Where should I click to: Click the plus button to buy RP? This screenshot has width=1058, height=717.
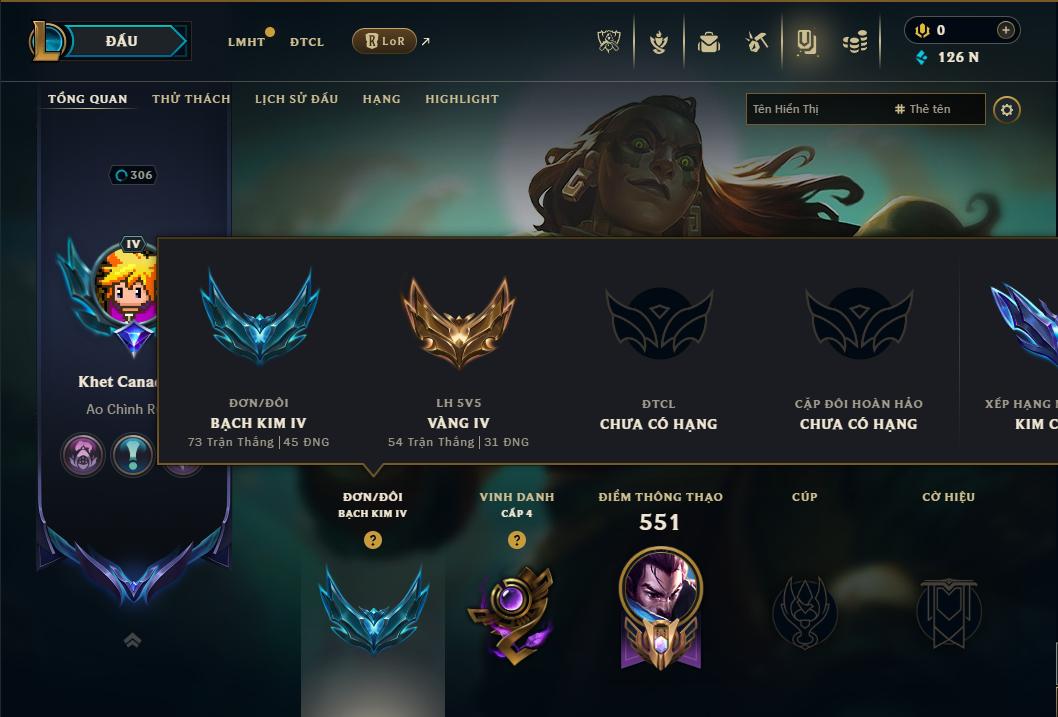click(x=1005, y=30)
